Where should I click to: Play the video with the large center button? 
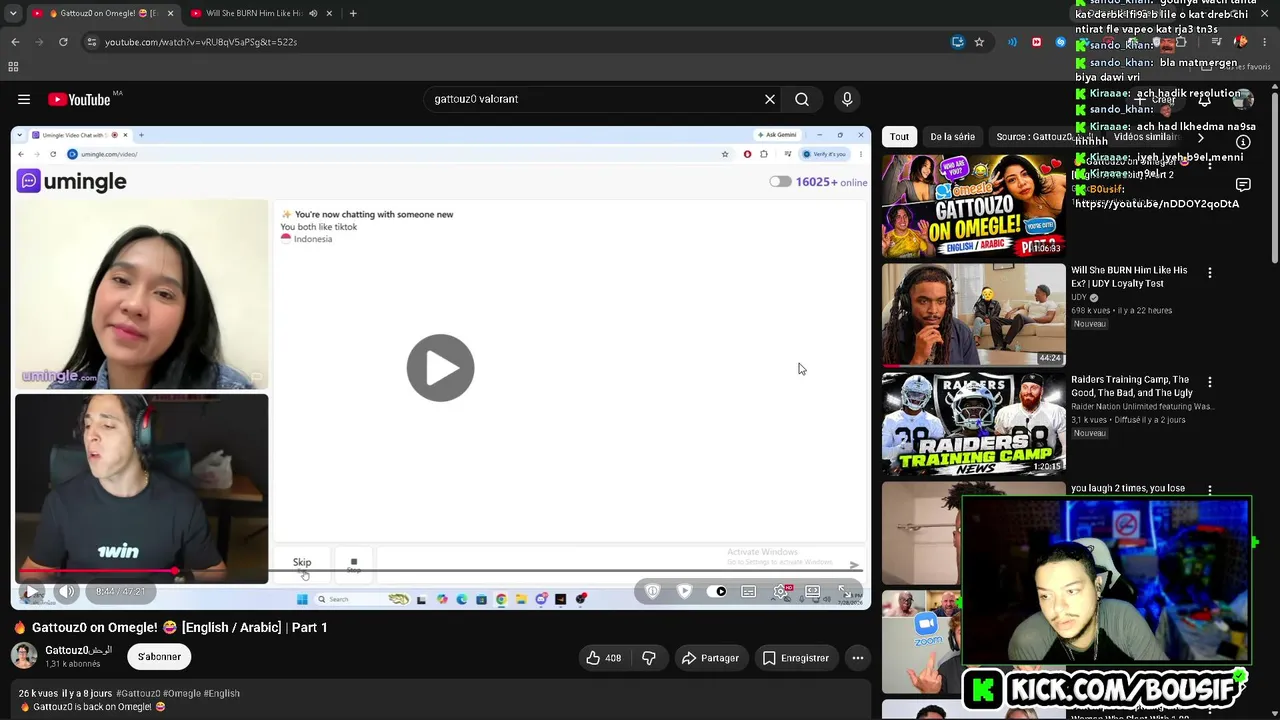(440, 368)
